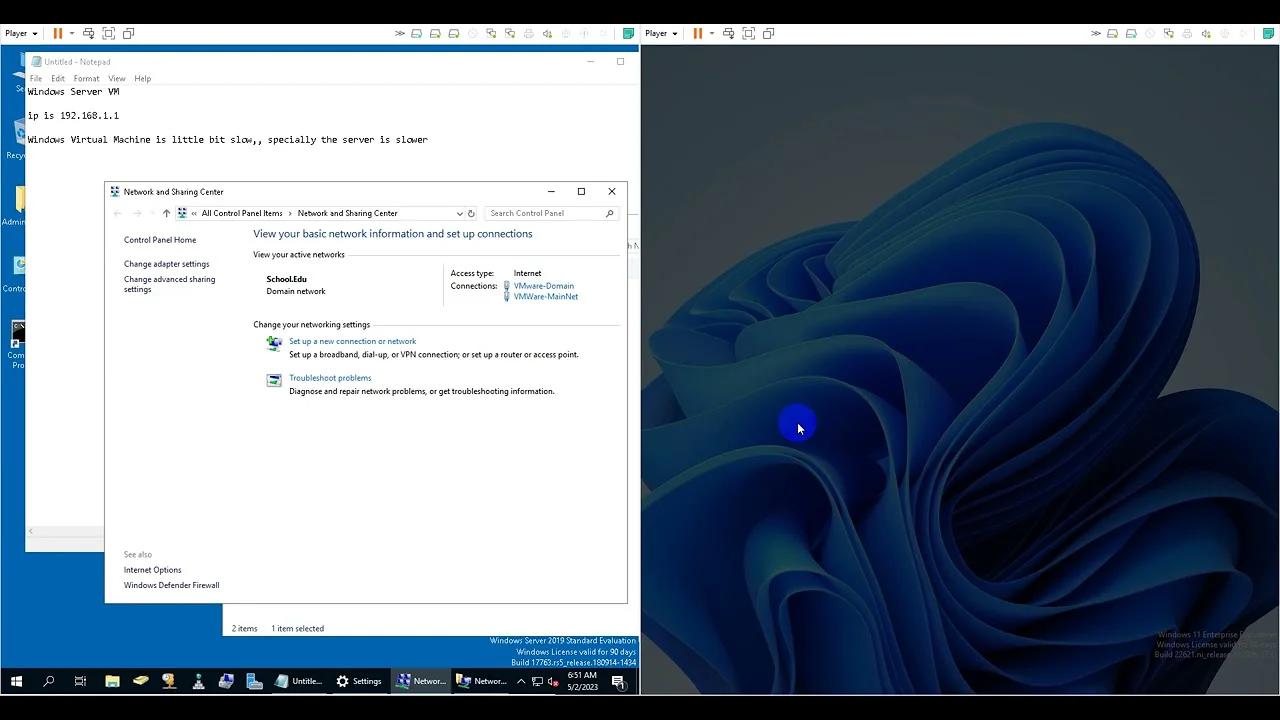Enter full screen mode via VMware toolbar
This screenshot has width=1280, height=720.
click(x=108, y=33)
